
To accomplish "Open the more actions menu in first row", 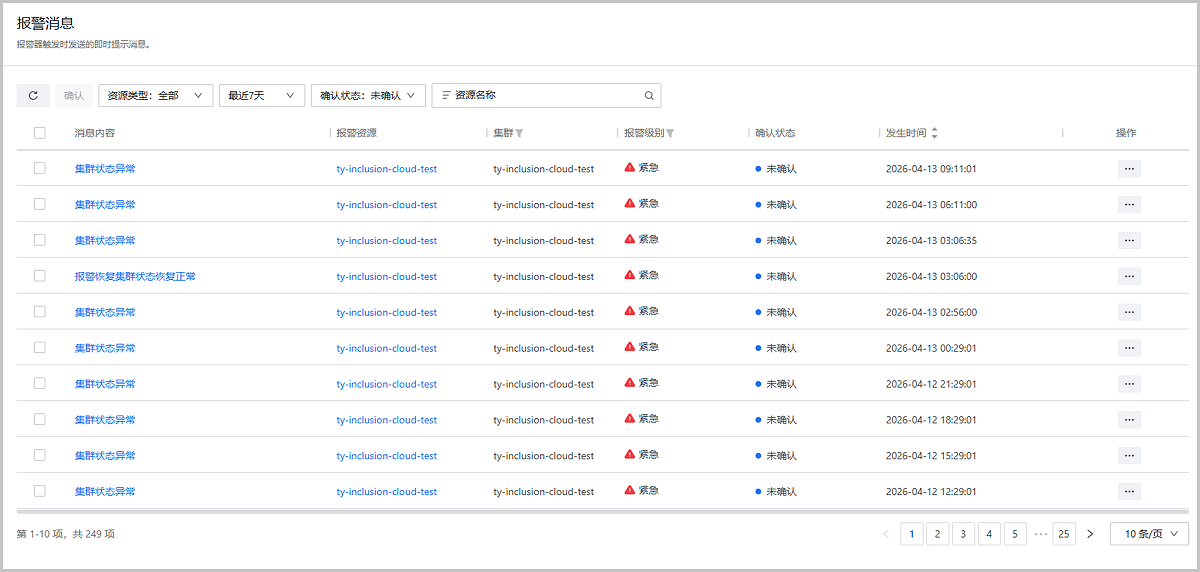I will (x=1129, y=169).
